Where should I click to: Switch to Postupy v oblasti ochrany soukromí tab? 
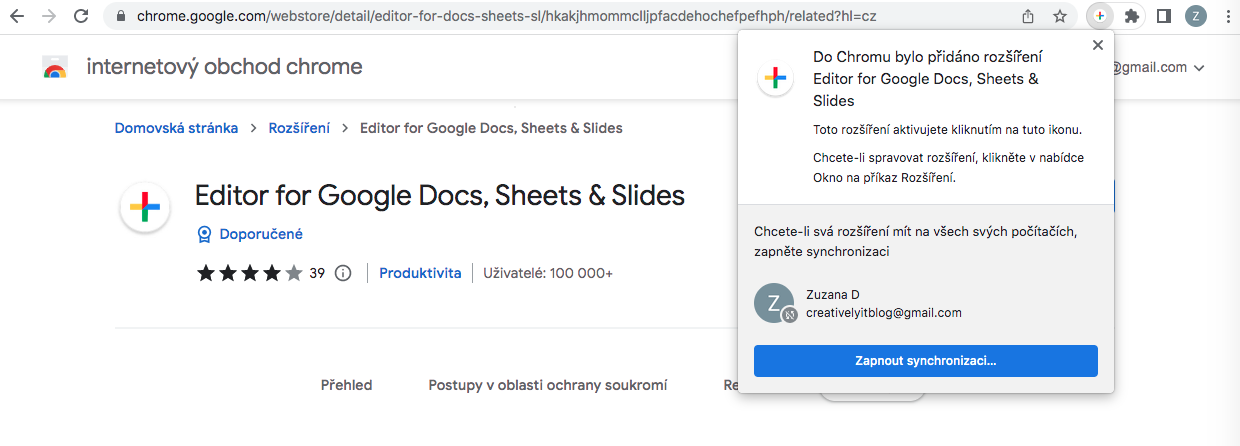548,385
